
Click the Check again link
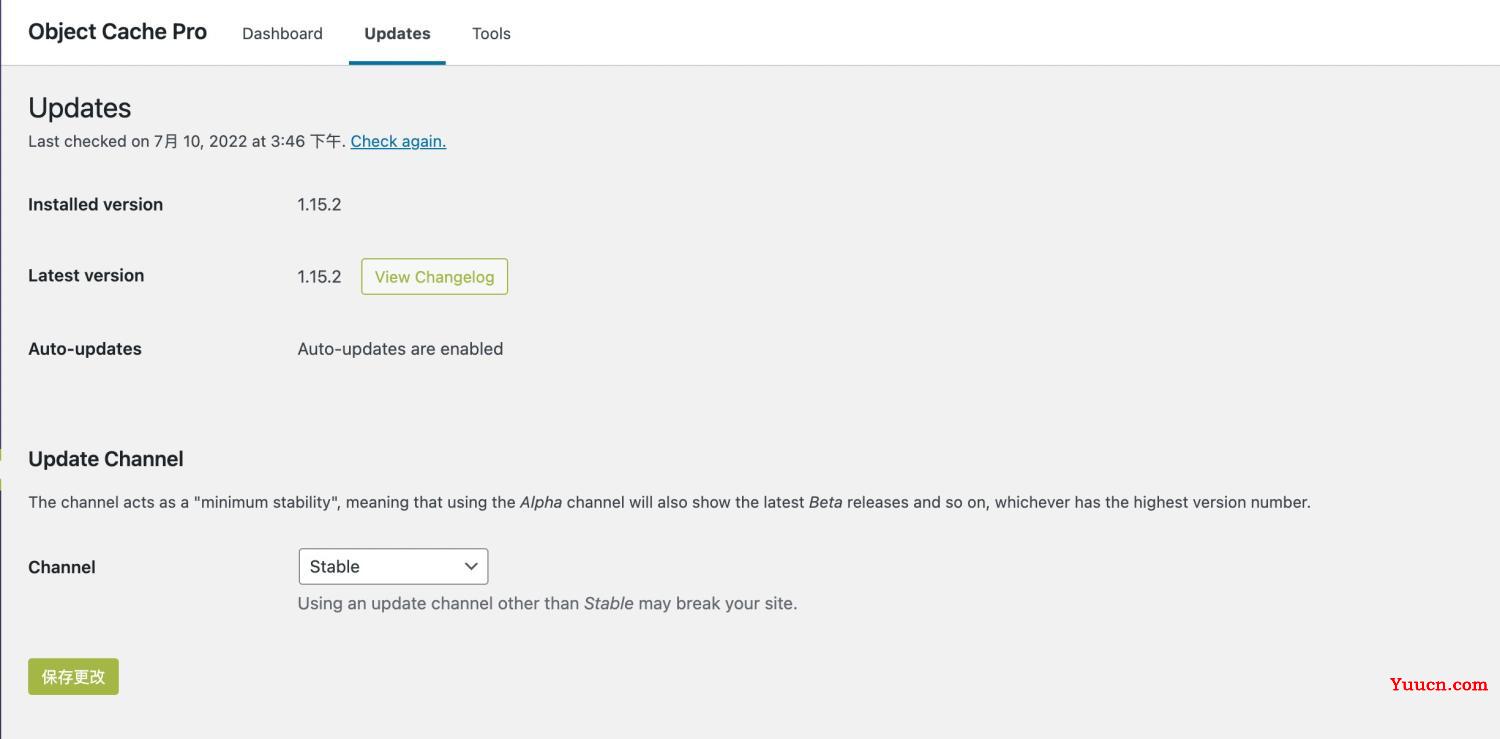pos(398,141)
